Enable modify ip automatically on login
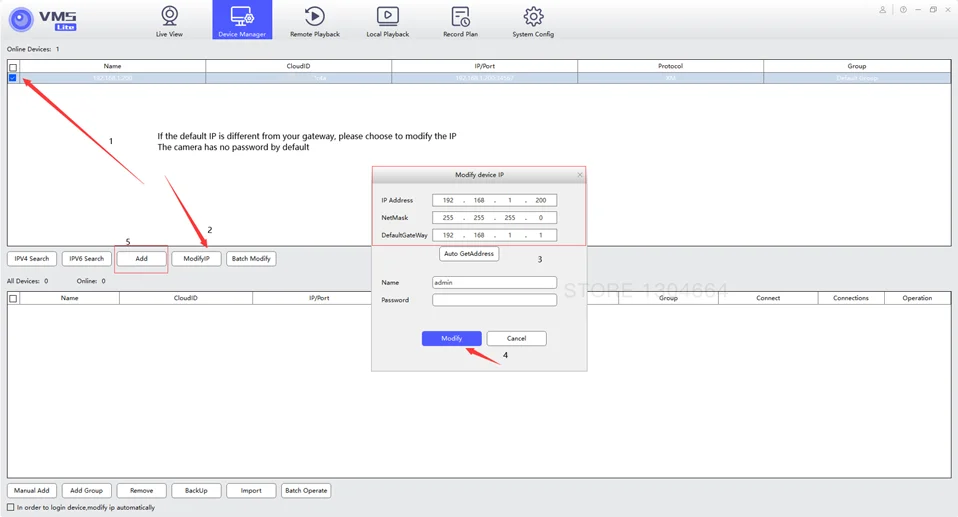Image resolution: width=958 pixels, height=517 pixels. tap(10, 507)
